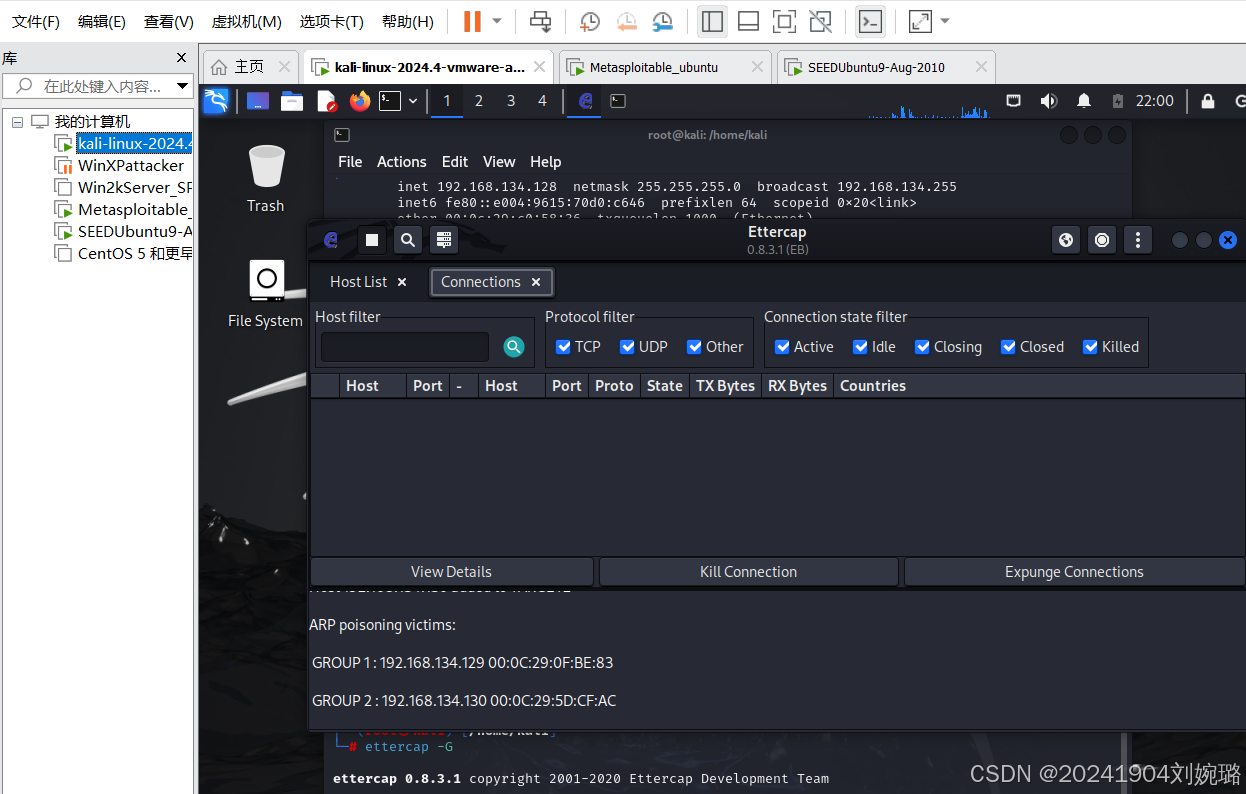Open the Trash desktop icon

[x=266, y=178]
